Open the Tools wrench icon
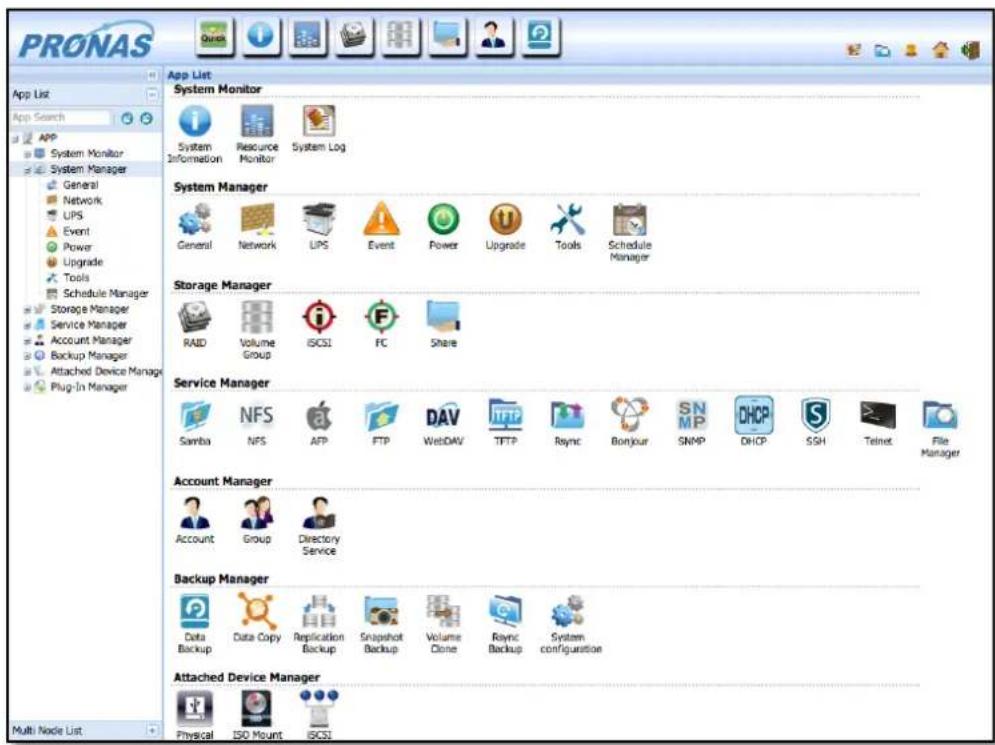The image size is (995, 745). [x=567, y=220]
